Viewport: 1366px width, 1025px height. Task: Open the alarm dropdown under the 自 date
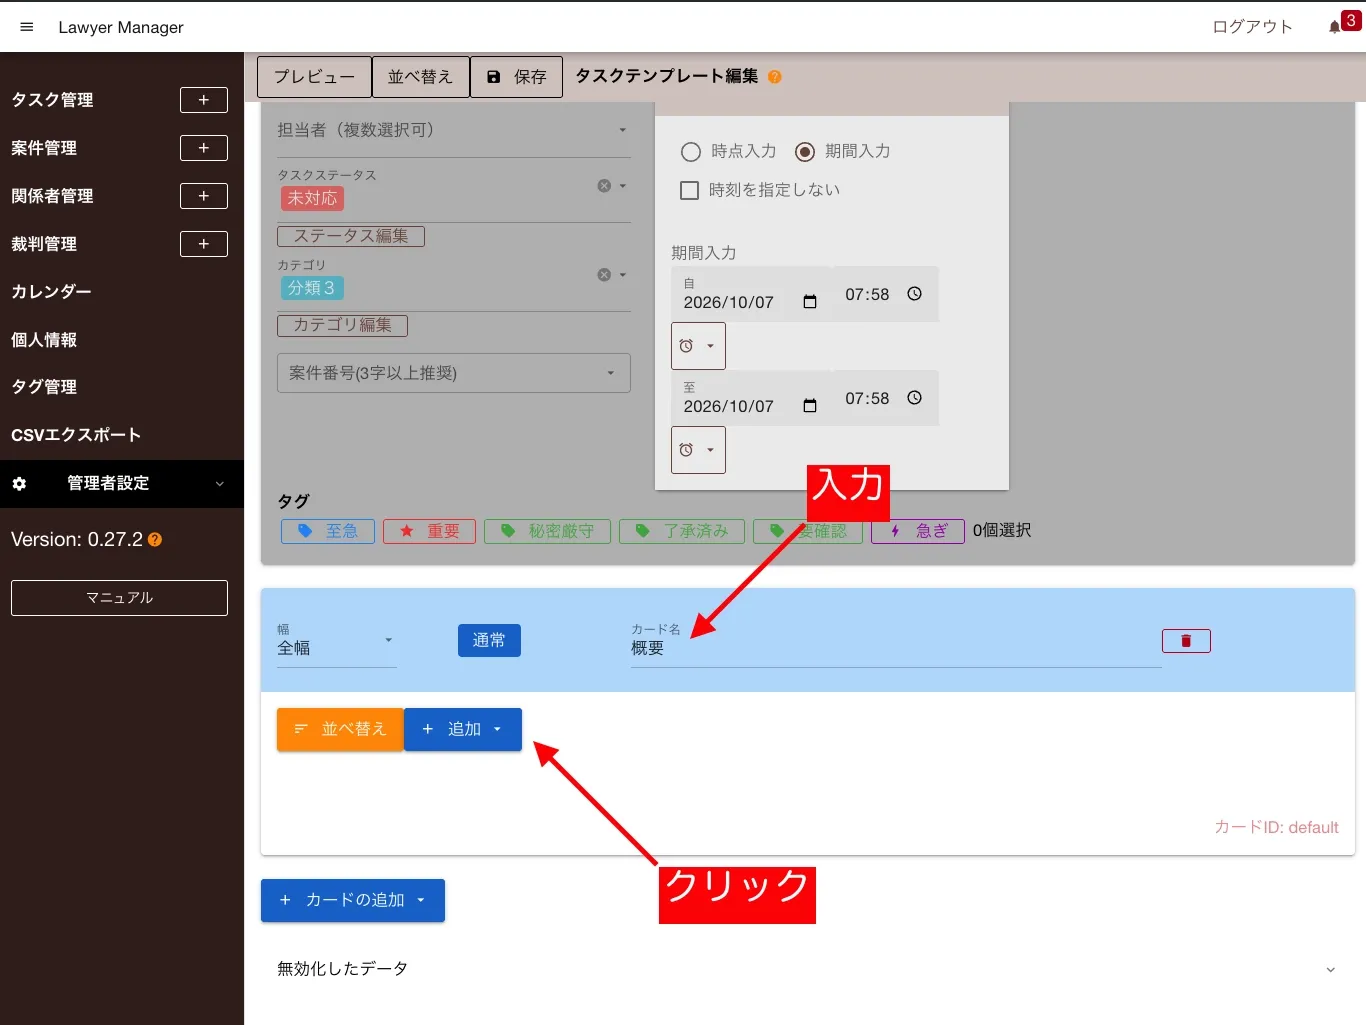(698, 346)
